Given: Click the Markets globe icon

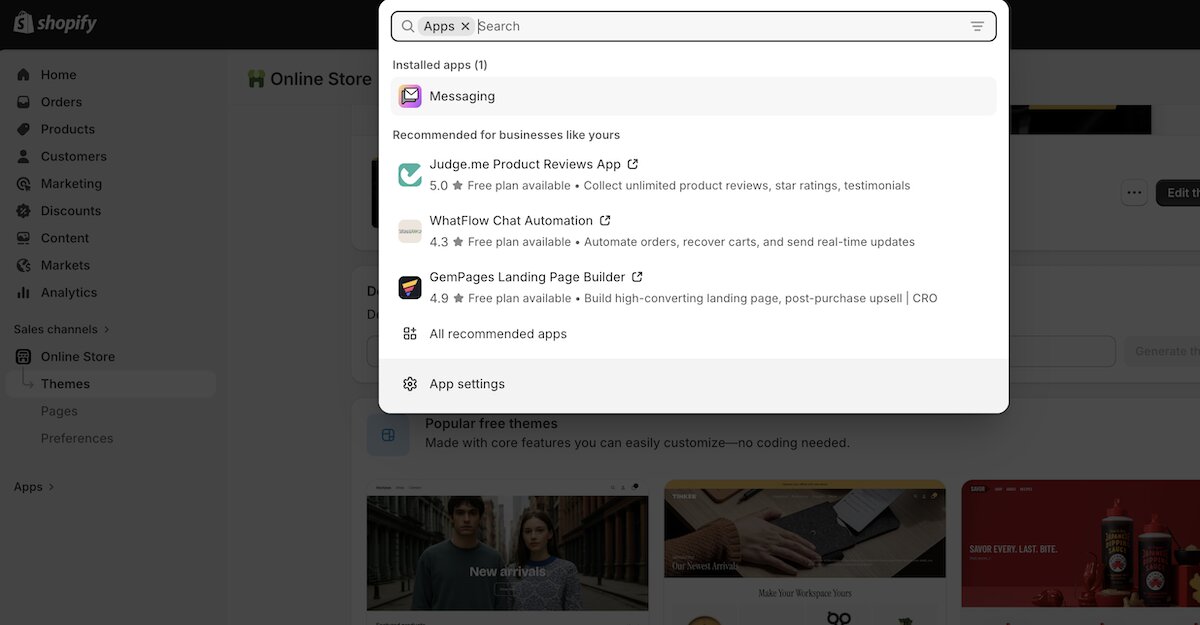Looking at the screenshot, I should point(23,265).
